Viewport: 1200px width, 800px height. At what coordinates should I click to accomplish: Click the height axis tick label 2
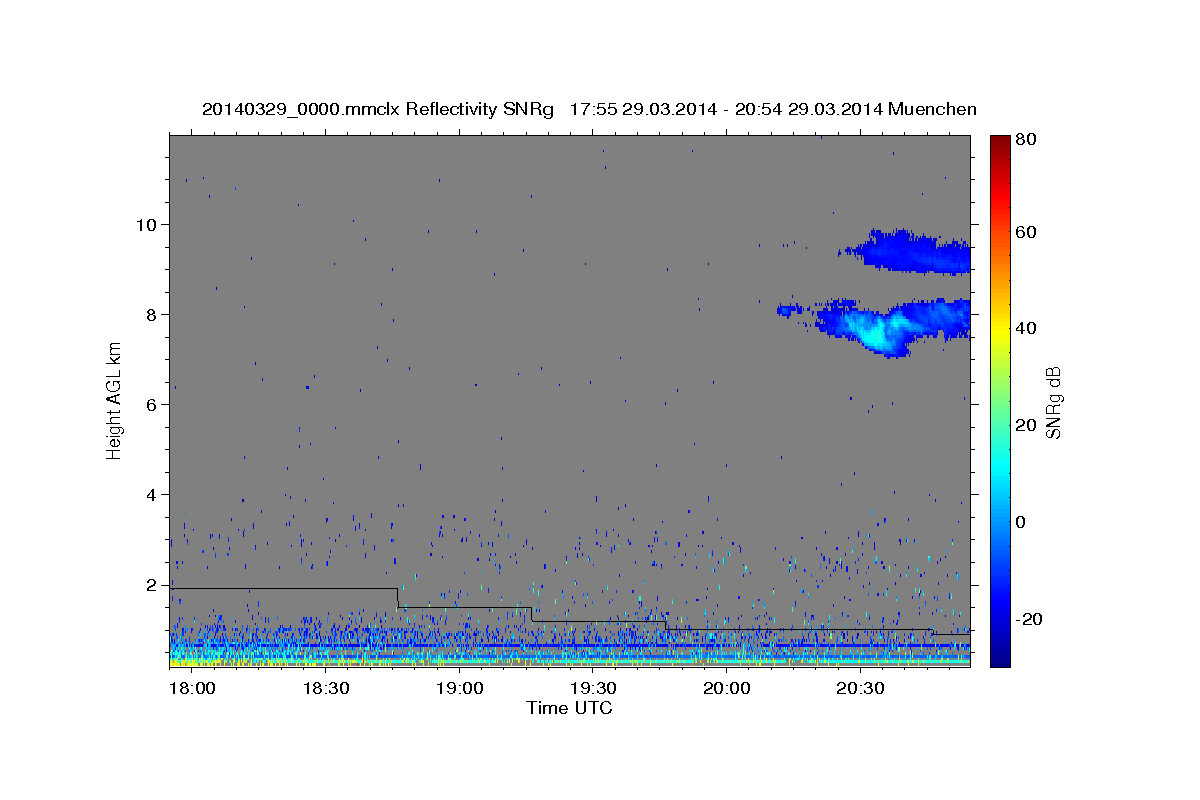153,584
